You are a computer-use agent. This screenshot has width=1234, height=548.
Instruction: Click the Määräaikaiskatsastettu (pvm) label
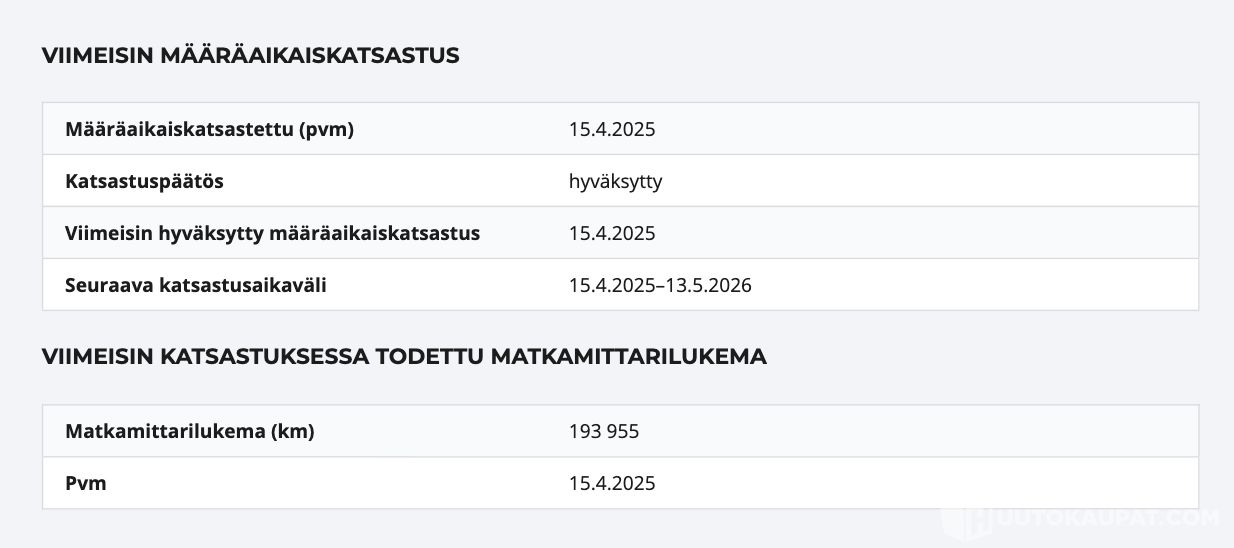209,129
